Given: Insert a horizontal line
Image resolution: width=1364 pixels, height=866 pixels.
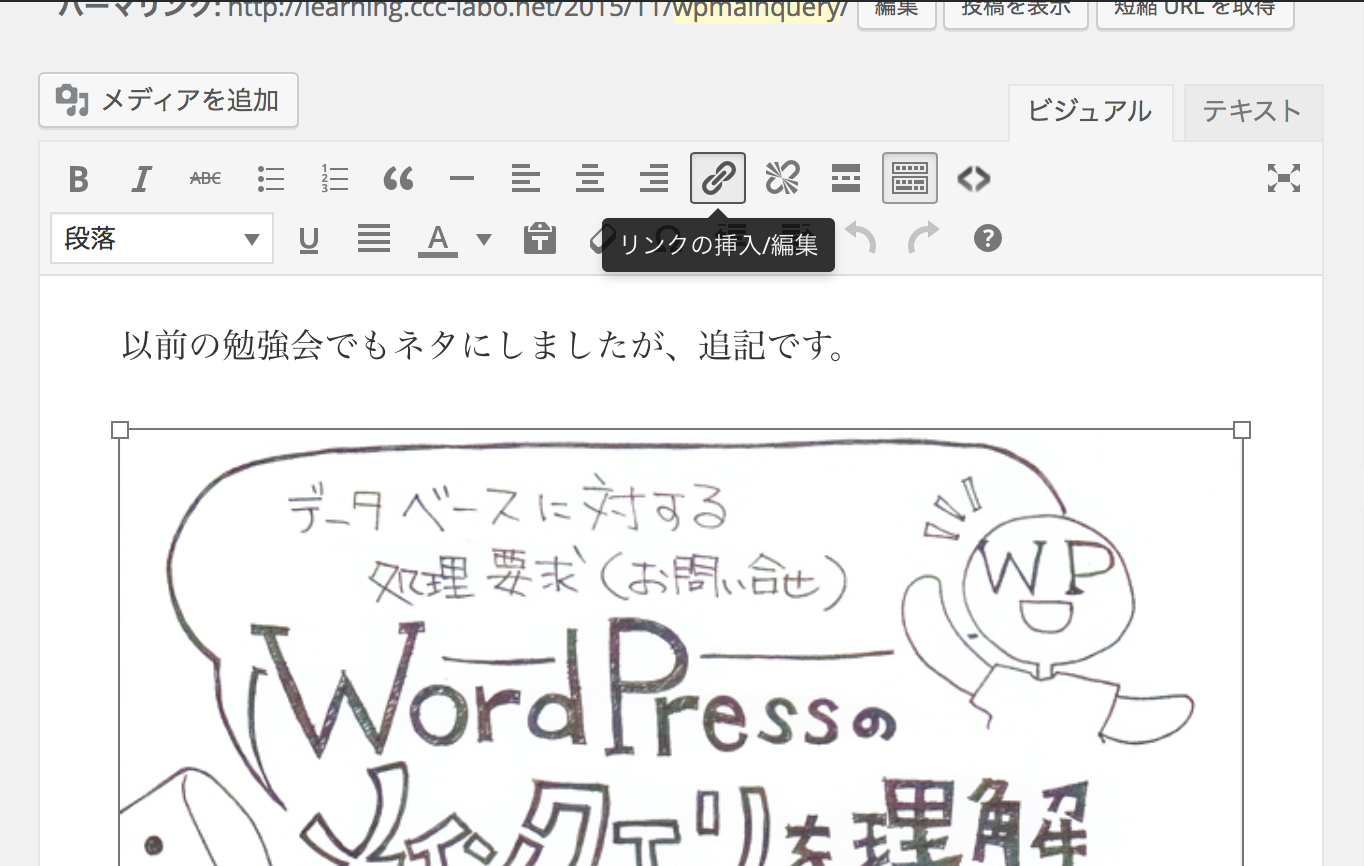Looking at the screenshot, I should click(462, 179).
